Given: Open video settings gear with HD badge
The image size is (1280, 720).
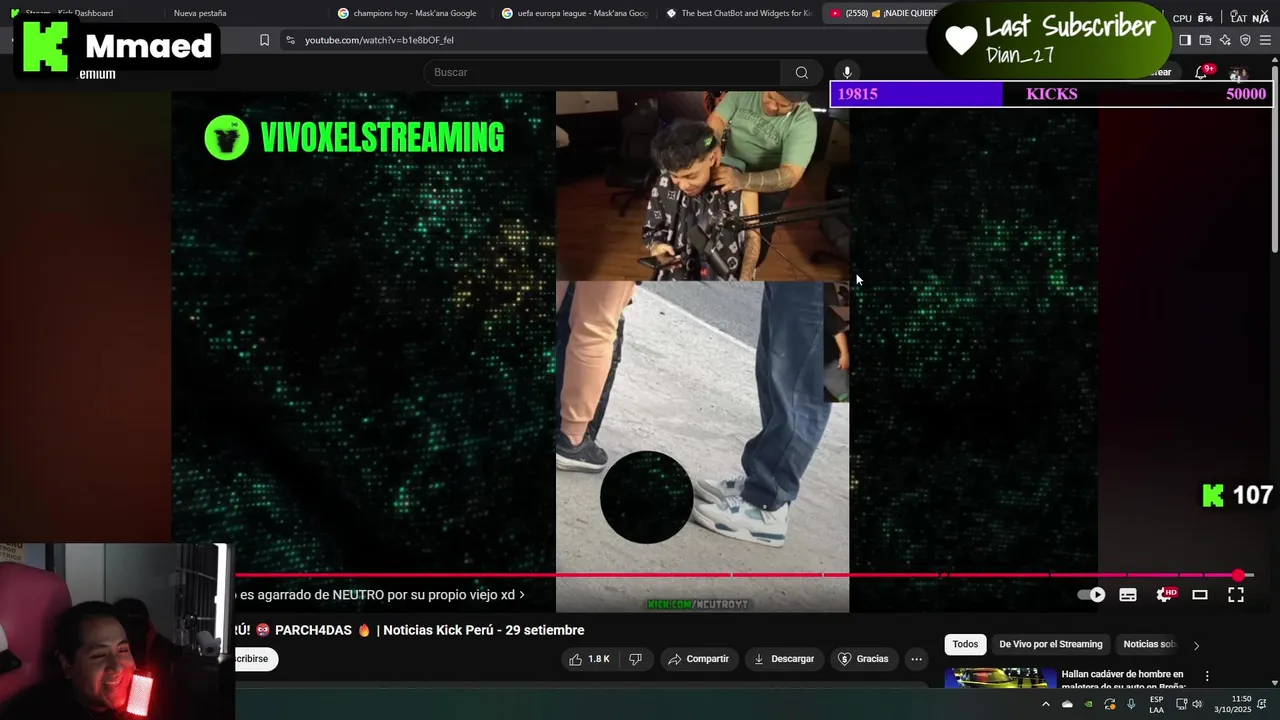Looking at the screenshot, I should coord(1165,594).
